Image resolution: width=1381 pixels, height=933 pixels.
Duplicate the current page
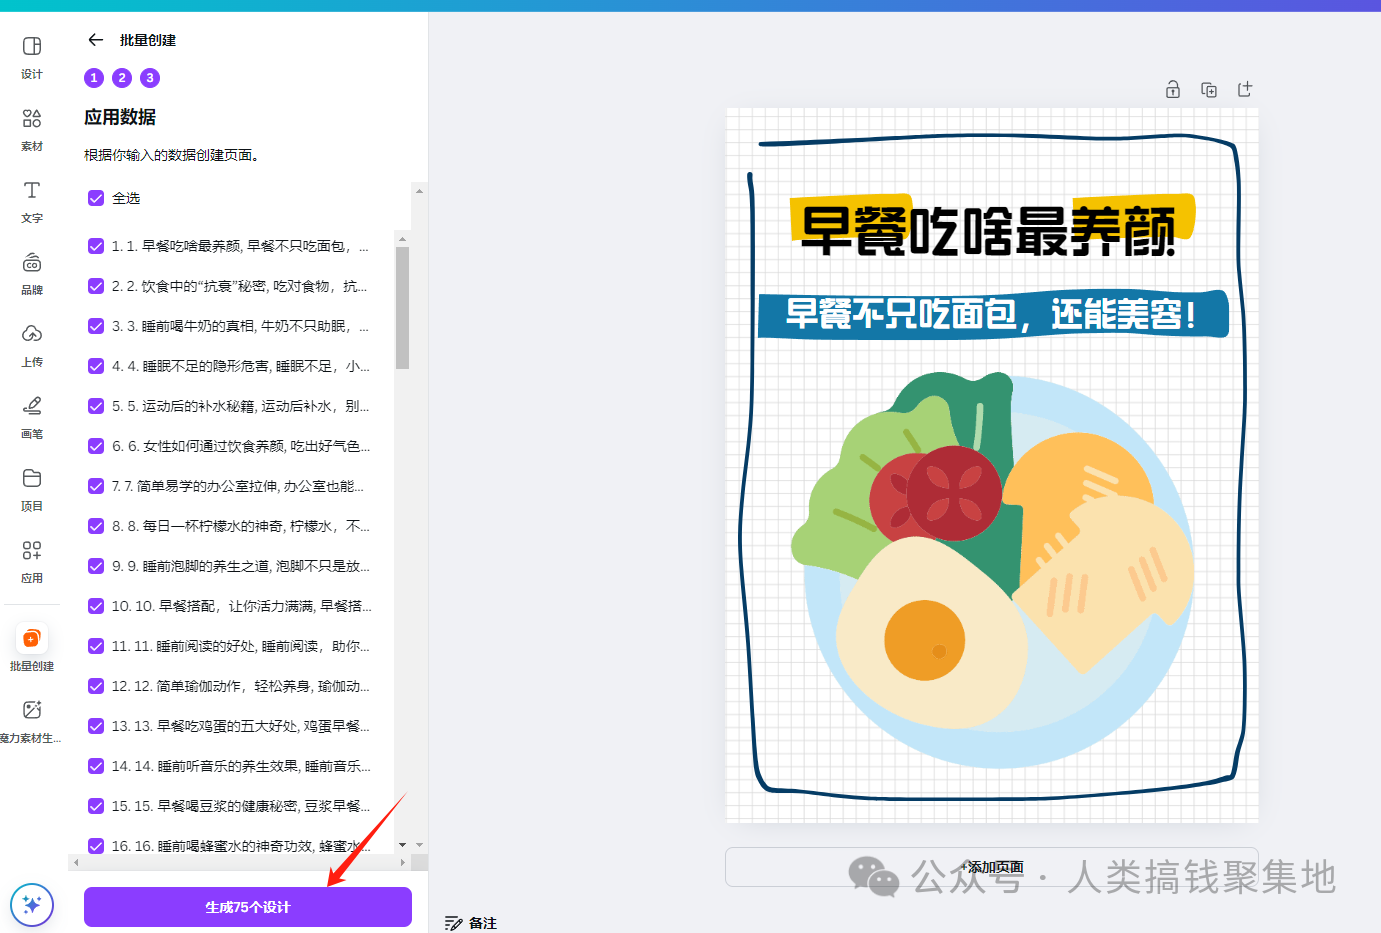1208,89
